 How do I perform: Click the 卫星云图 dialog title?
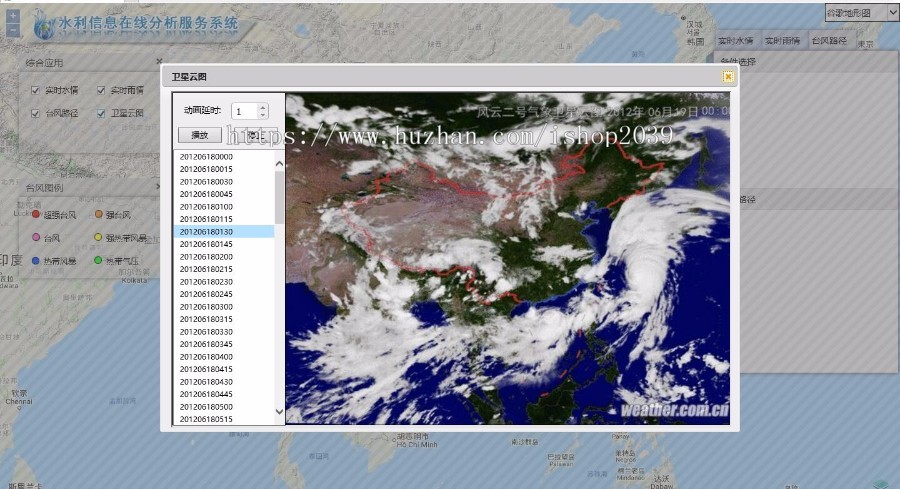point(189,76)
